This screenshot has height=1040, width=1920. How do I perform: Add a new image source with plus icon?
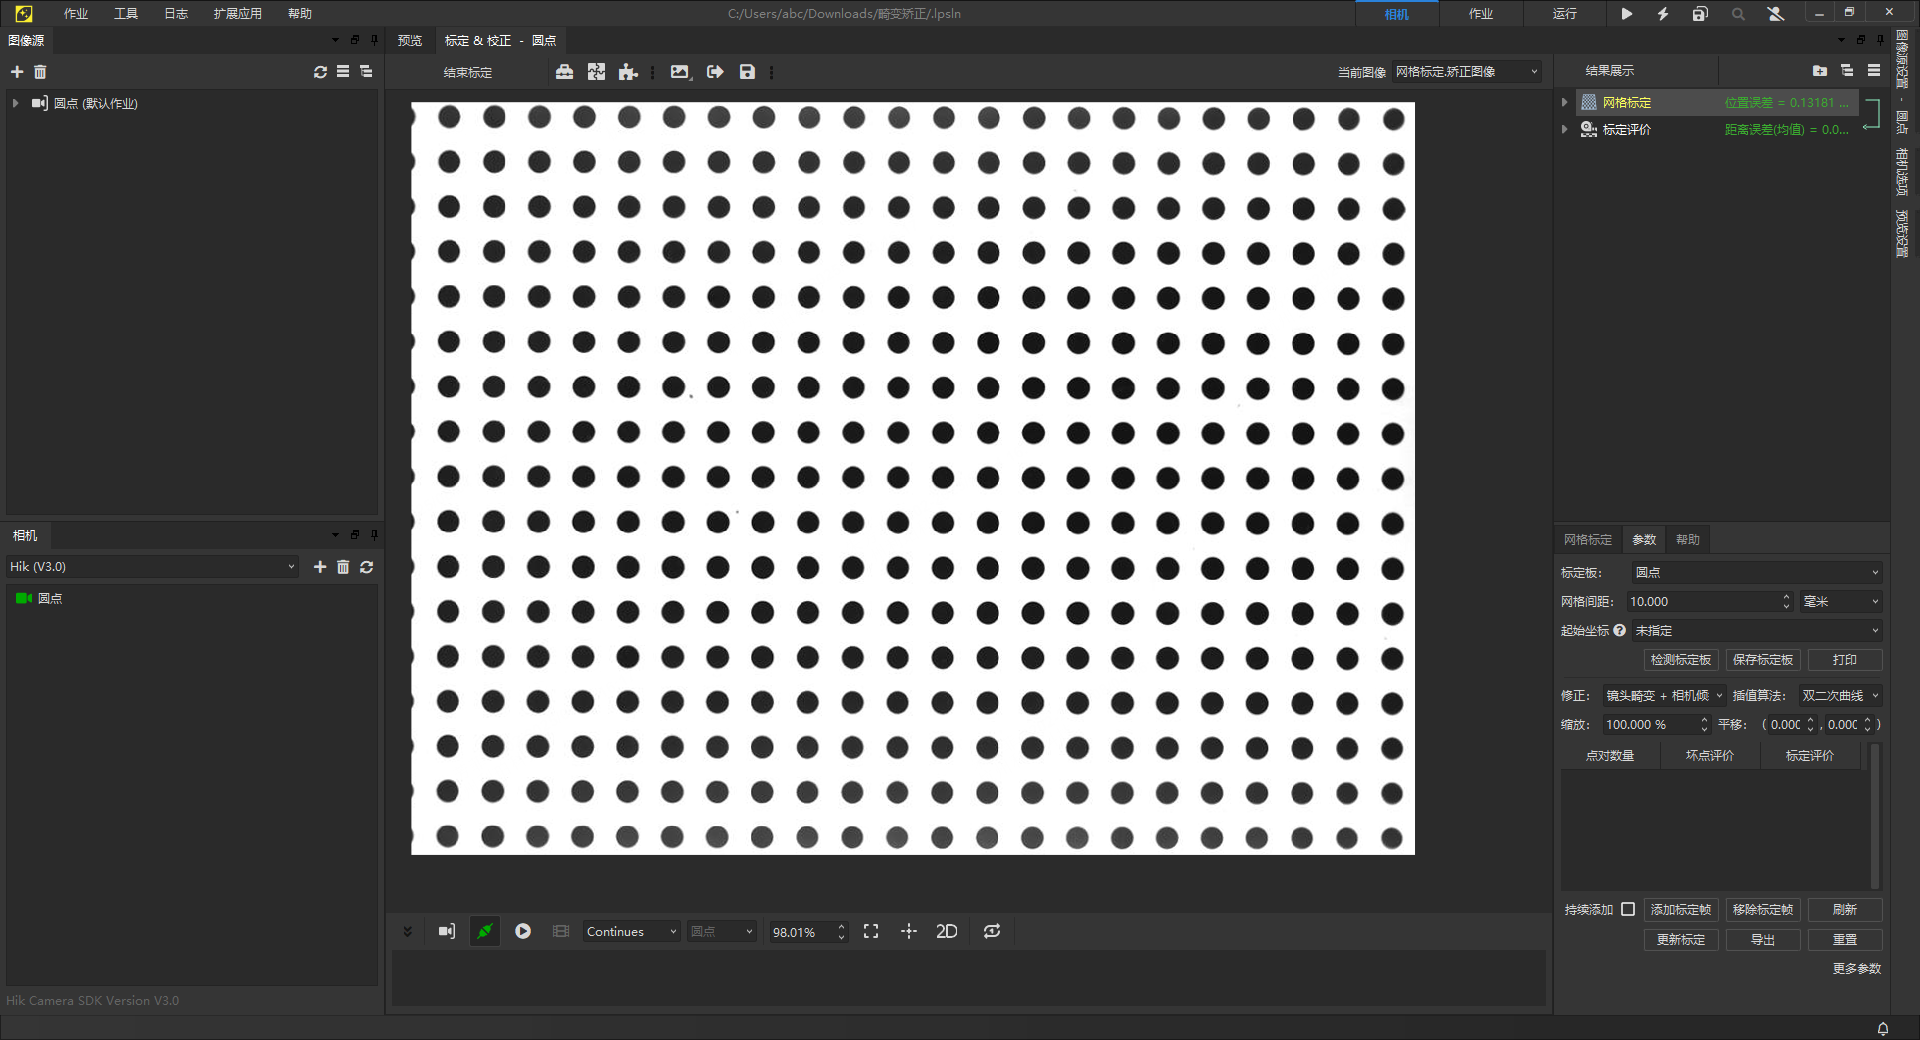17,72
